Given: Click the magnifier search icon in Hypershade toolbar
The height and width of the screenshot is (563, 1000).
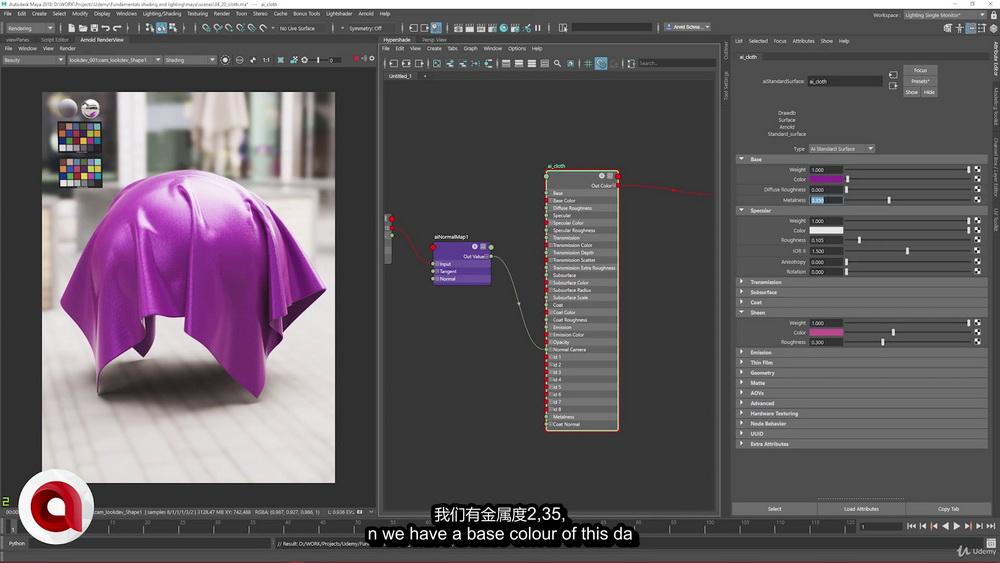Looking at the screenshot, I should pos(557,63).
